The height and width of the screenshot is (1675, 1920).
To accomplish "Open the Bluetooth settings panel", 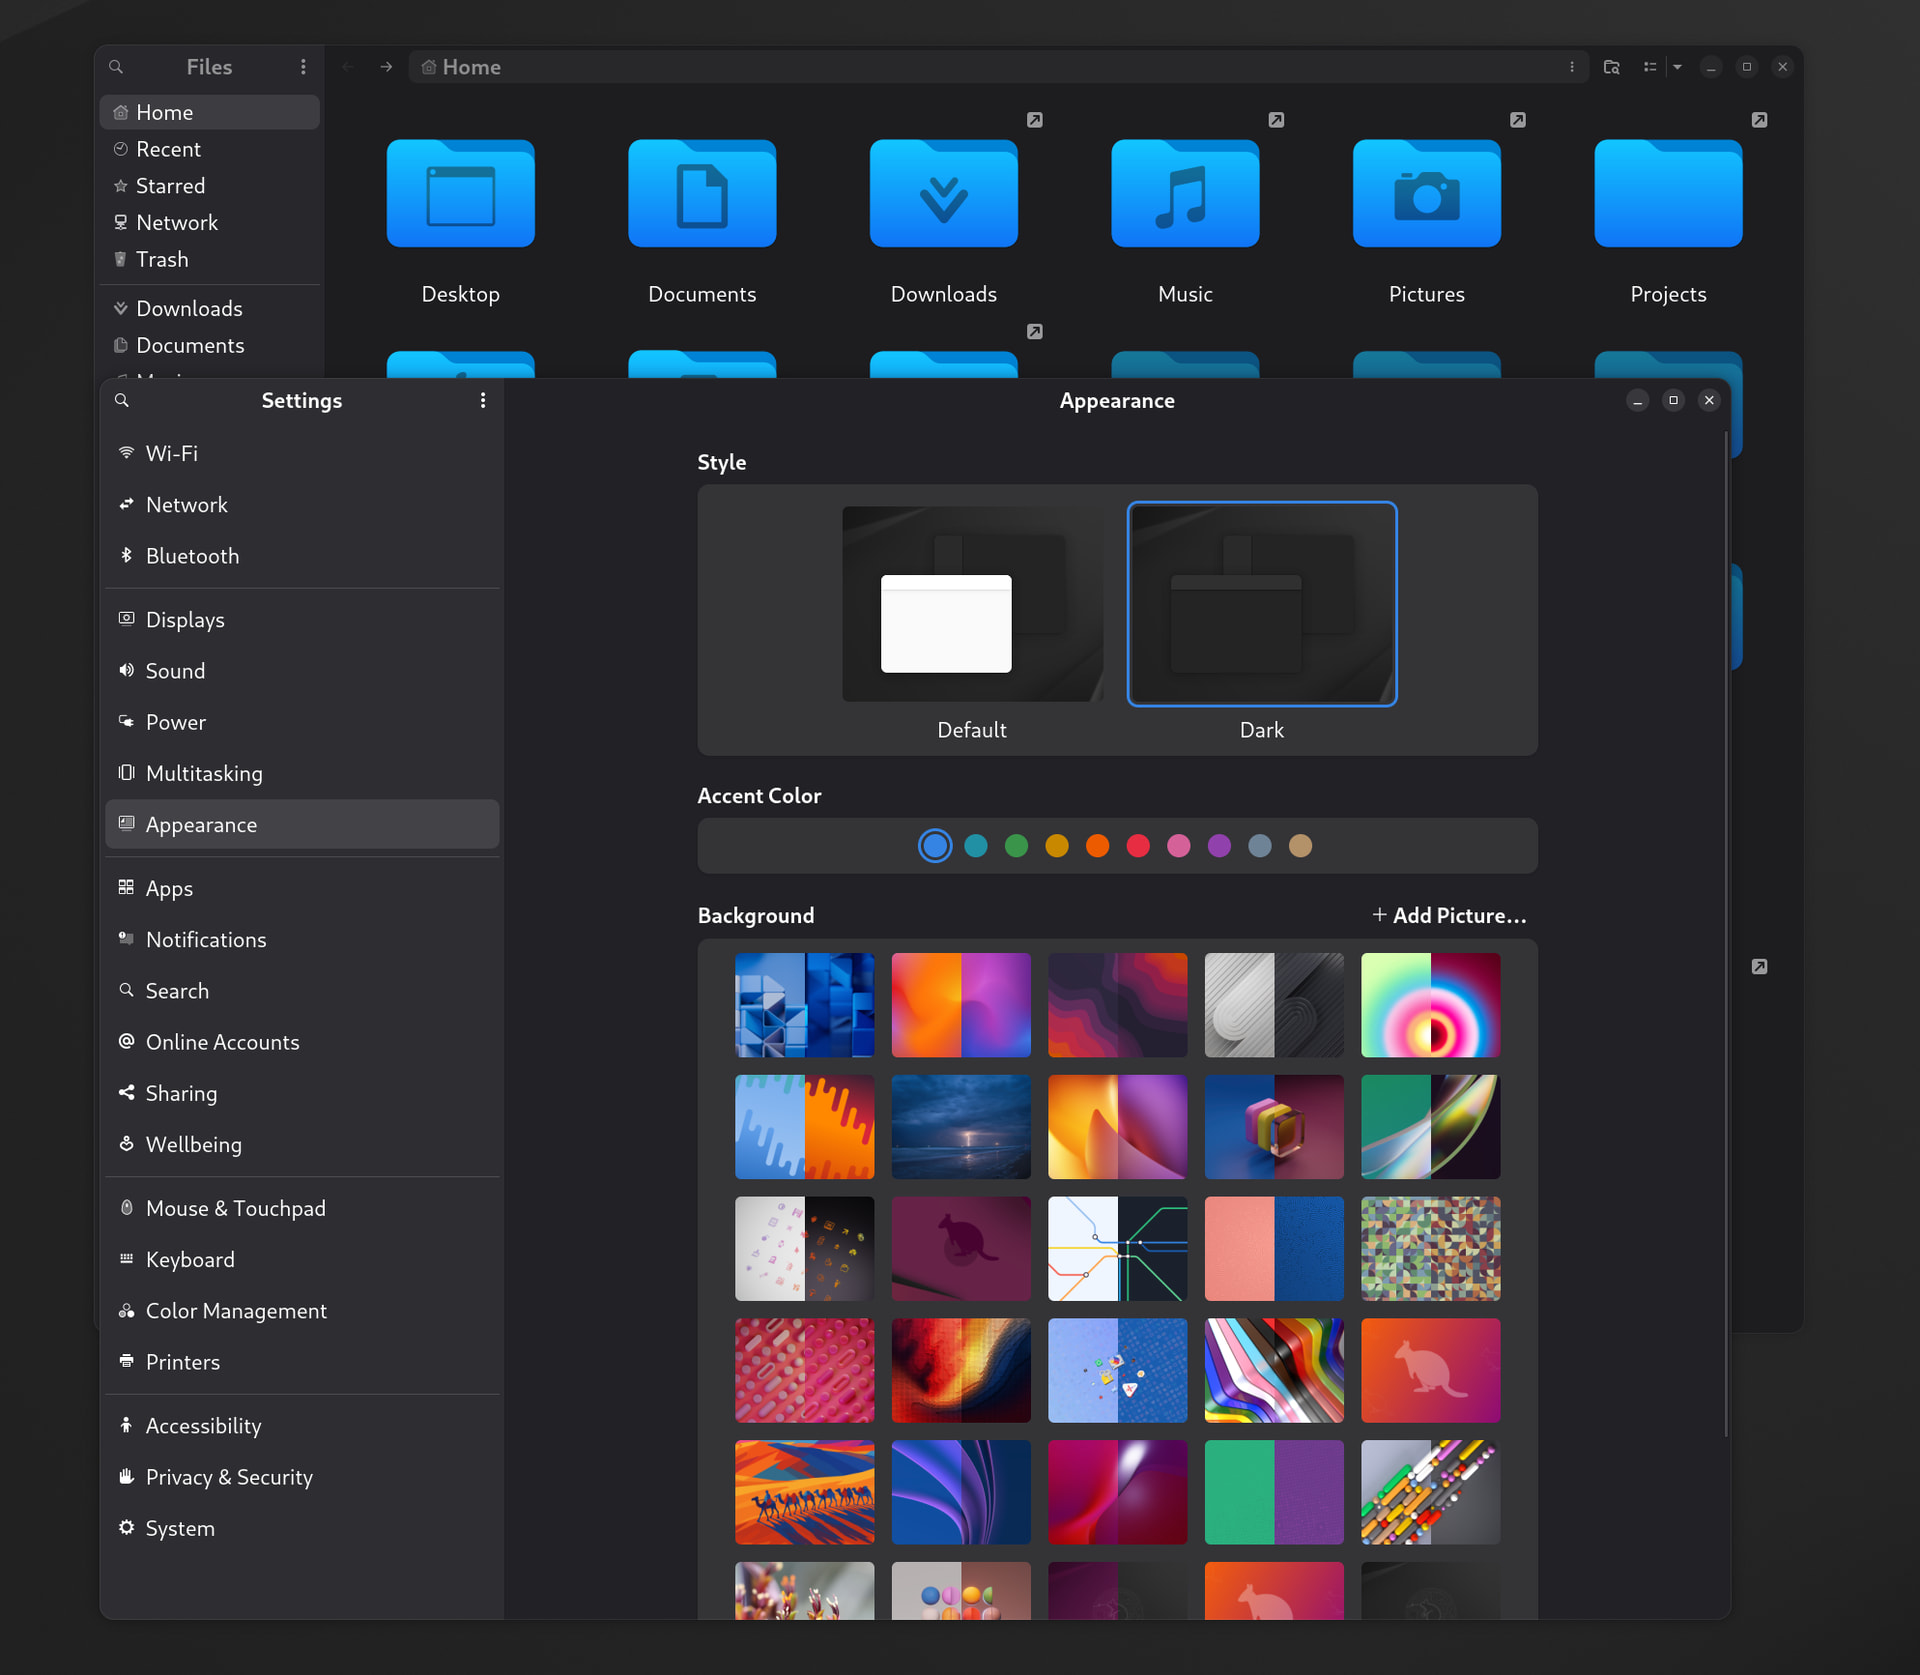I will click(192, 556).
